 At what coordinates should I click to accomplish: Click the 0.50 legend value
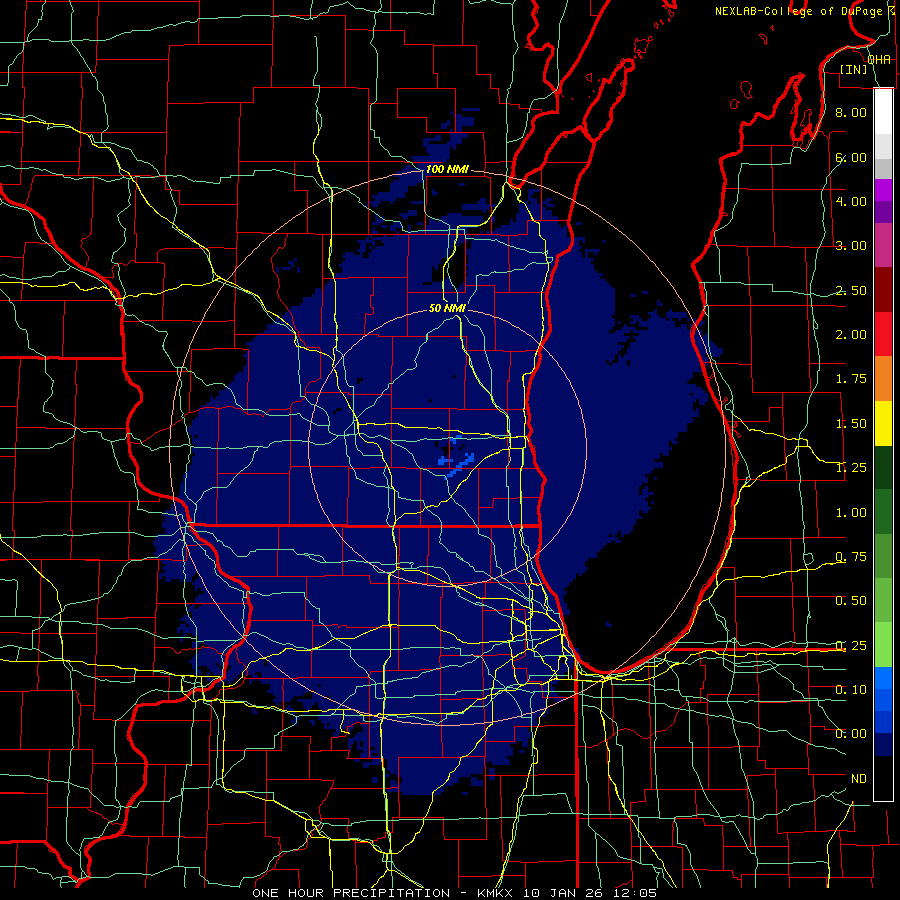[851, 601]
